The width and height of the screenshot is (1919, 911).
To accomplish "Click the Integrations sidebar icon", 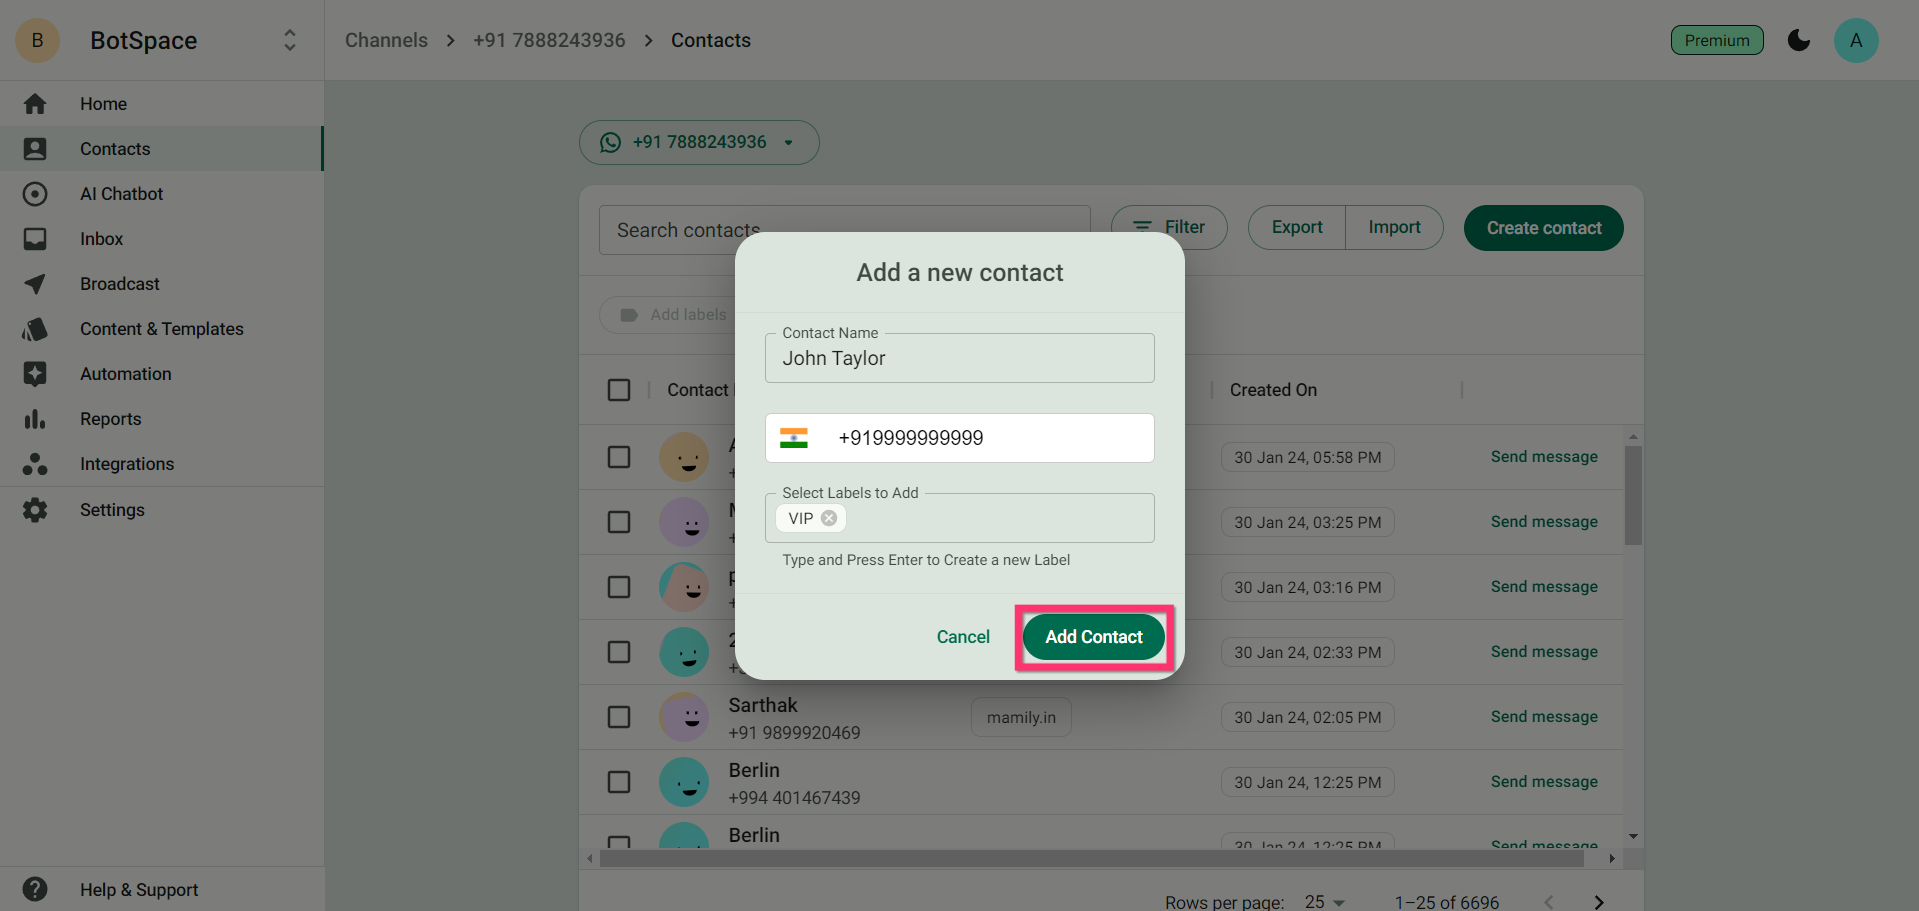I will 35,464.
